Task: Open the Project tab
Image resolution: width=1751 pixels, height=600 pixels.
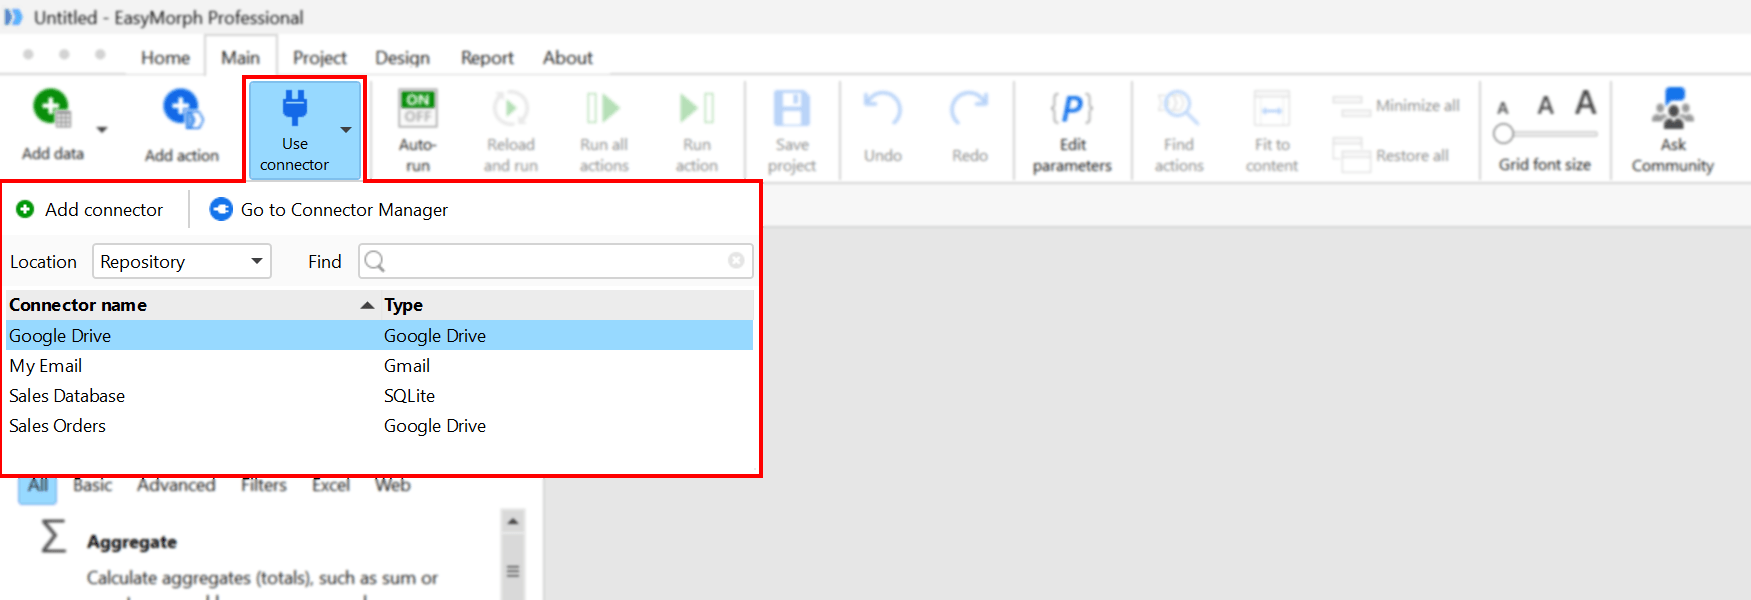Action: tap(320, 58)
